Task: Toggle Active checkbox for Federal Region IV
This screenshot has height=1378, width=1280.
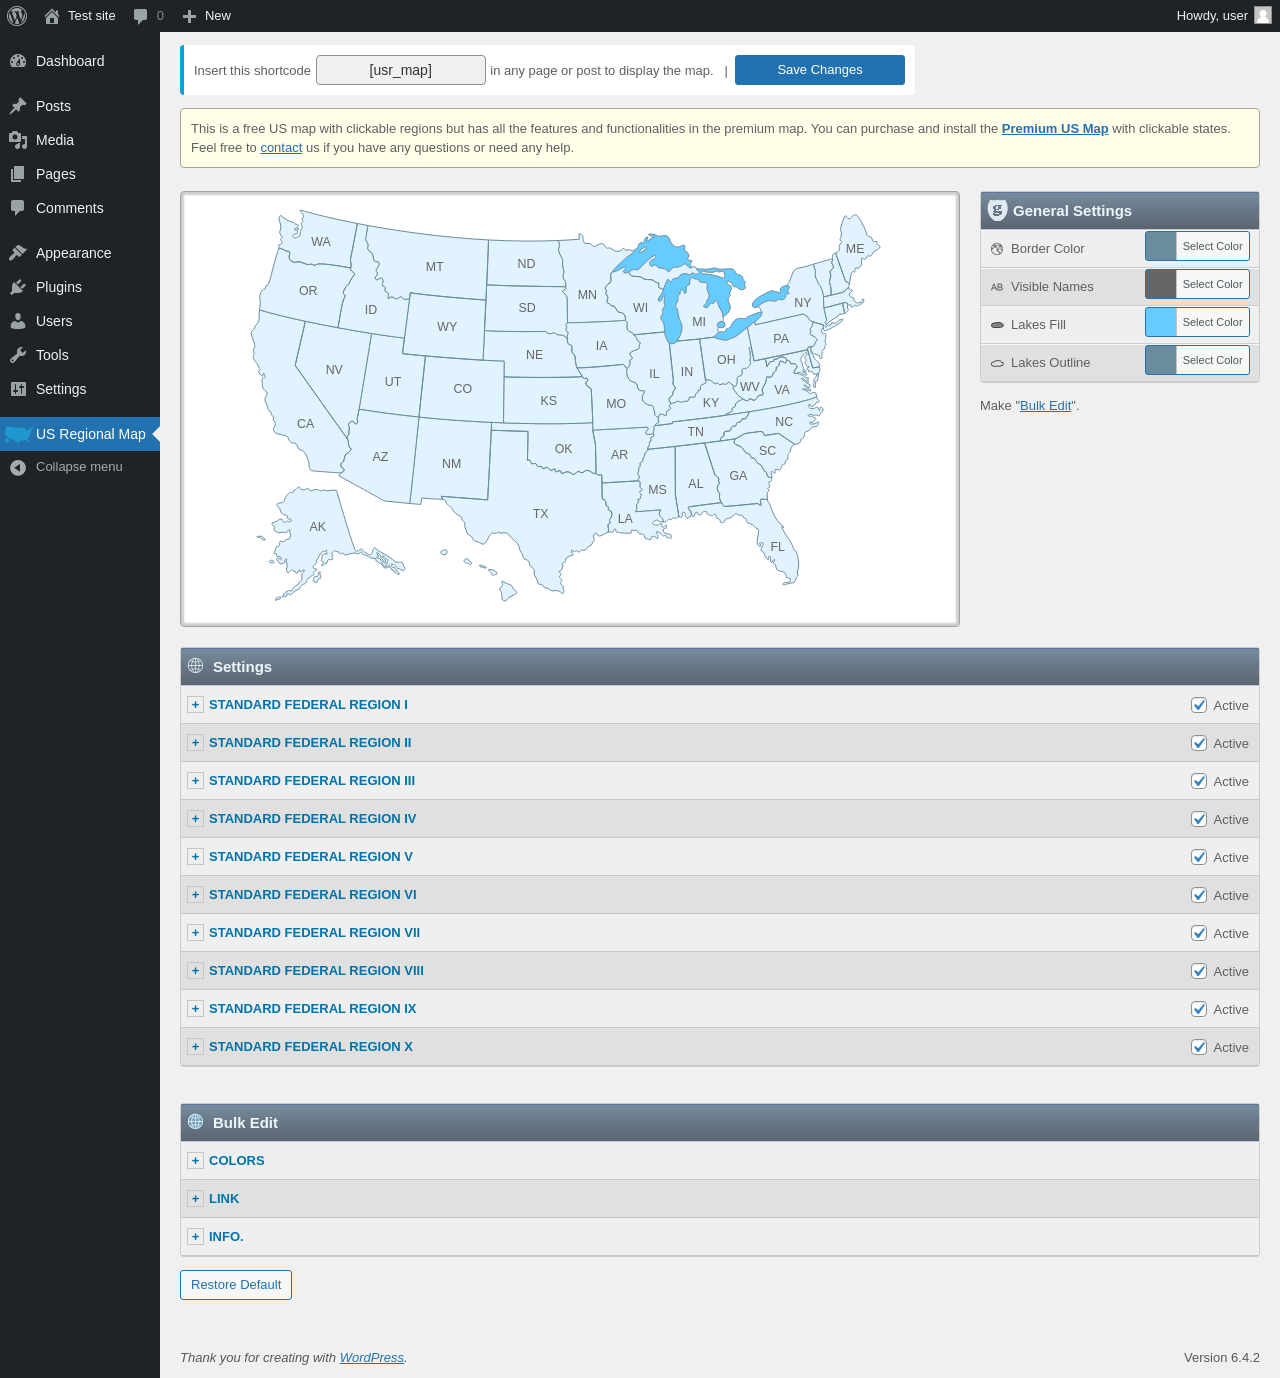Action: click(1199, 819)
